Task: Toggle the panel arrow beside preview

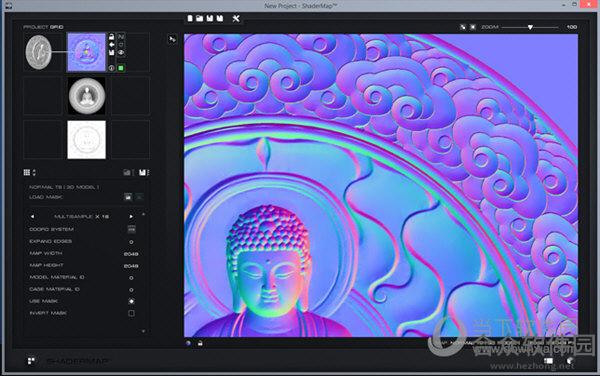Action: [x=173, y=39]
